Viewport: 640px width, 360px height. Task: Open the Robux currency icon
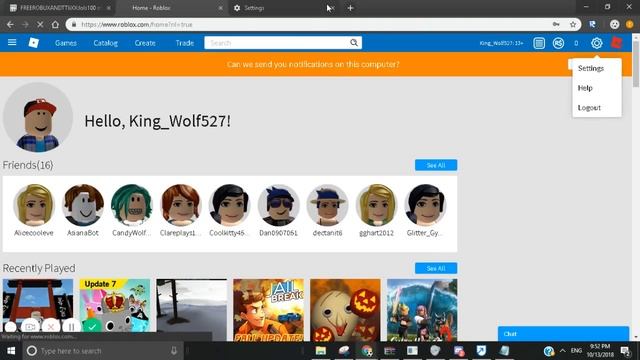coord(558,43)
